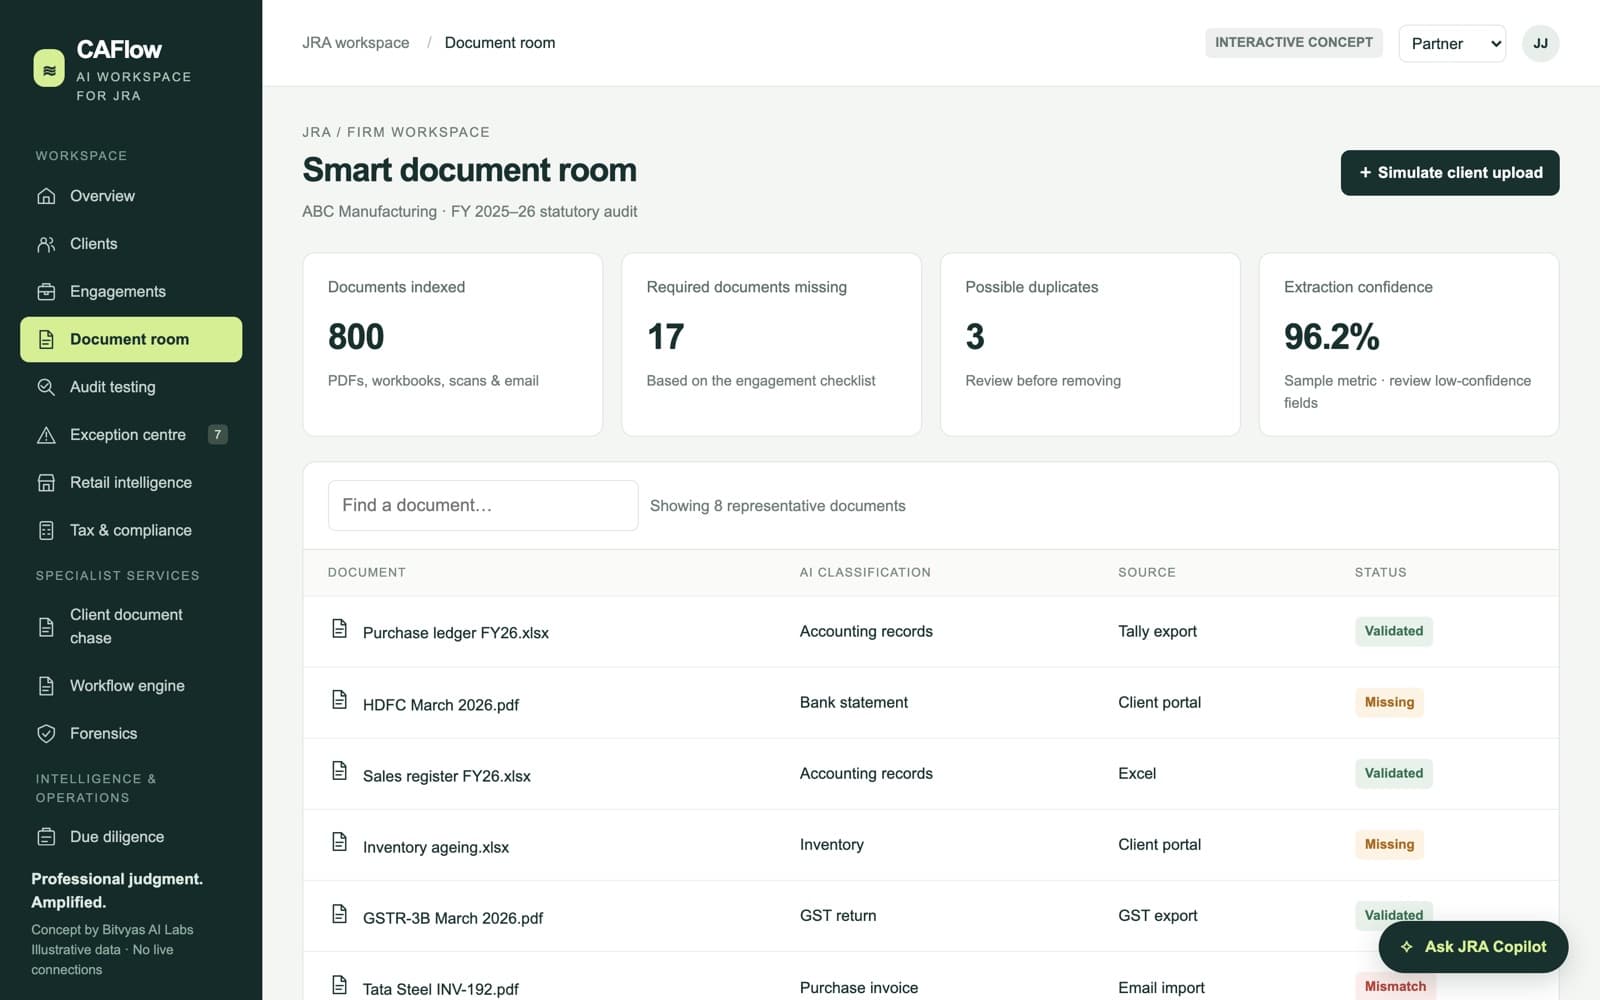The width and height of the screenshot is (1600, 1000).
Task: Click file icon beside HDFC March 2026.pdf
Action: tap(339, 699)
